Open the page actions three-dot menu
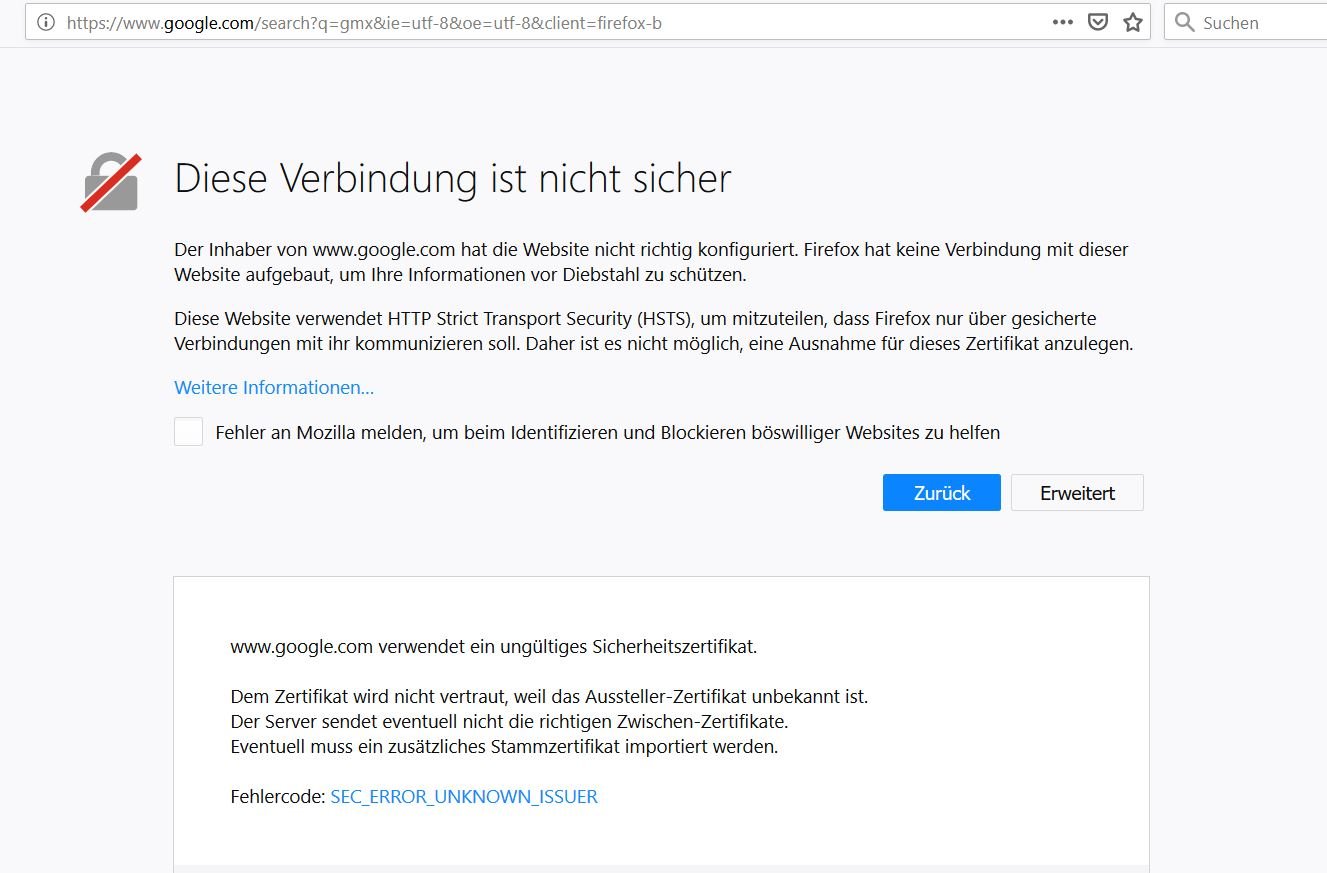Viewport: 1327px width, 873px height. (x=1063, y=22)
